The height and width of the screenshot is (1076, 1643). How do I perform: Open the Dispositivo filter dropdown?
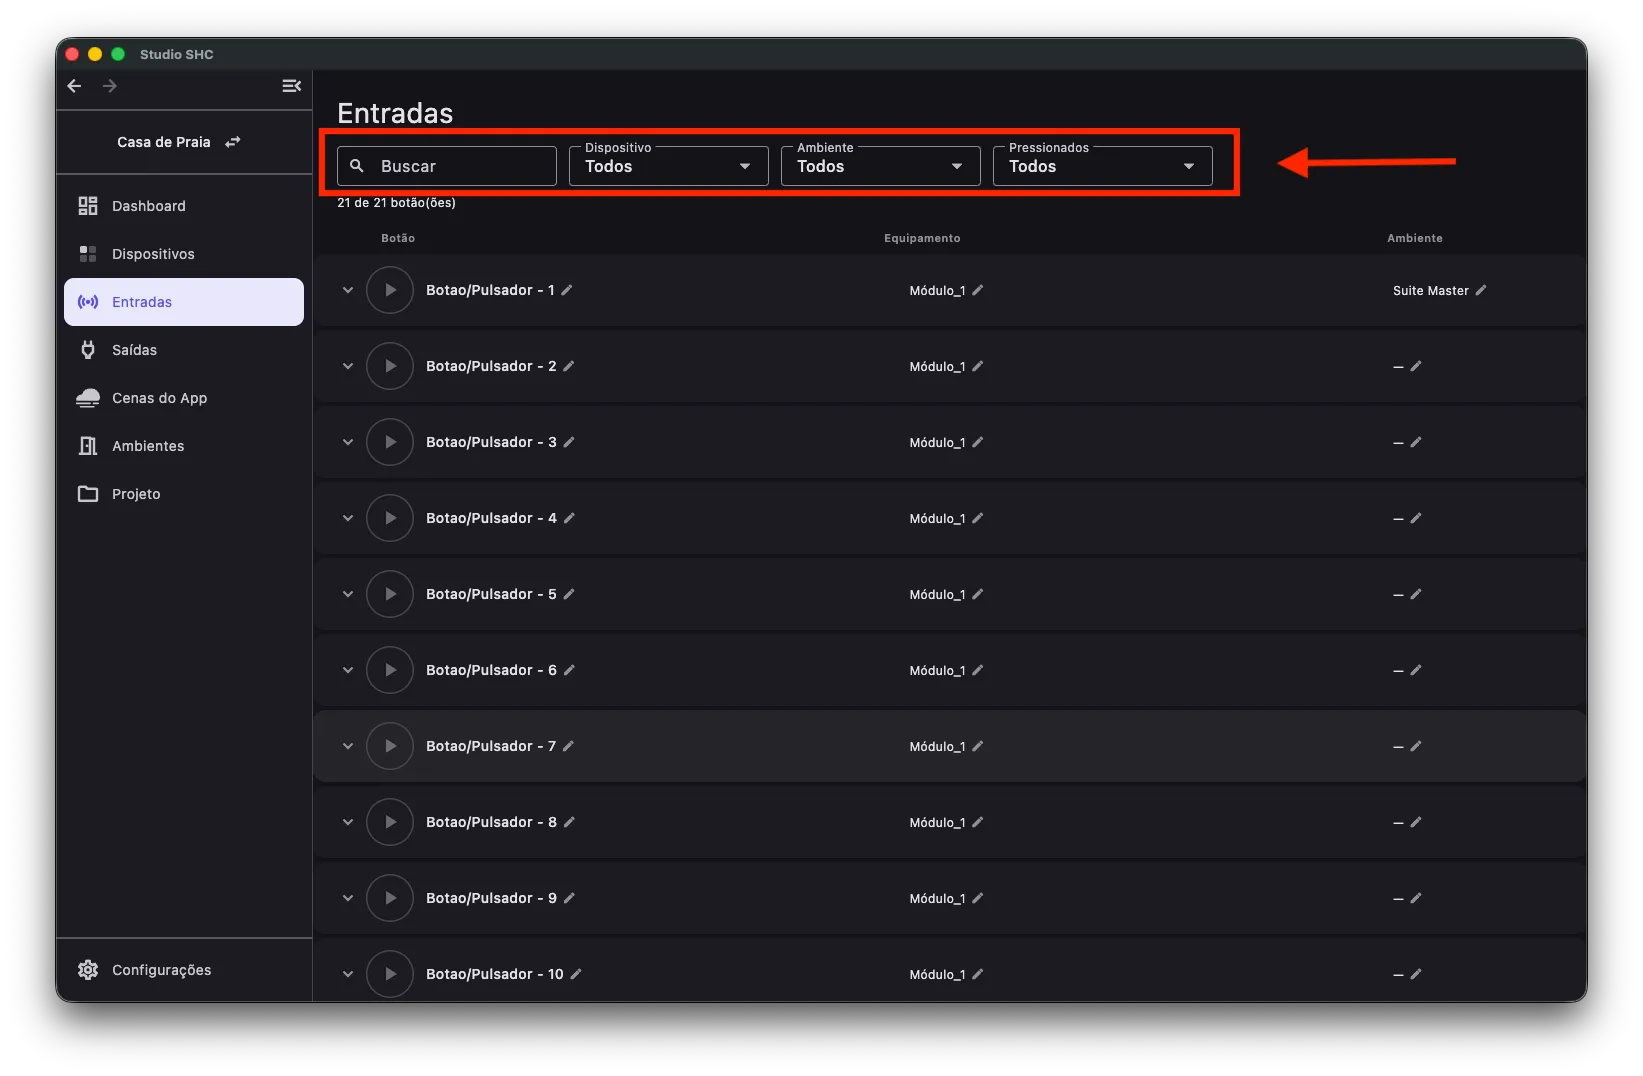pyautogui.click(x=669, y=166)
